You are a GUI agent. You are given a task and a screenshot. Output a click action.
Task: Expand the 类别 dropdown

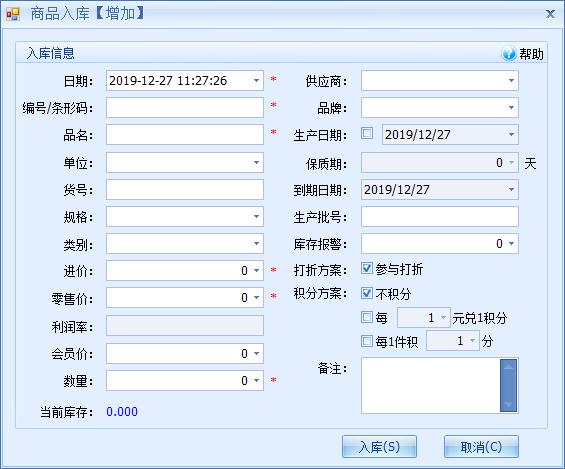point(257,244)
